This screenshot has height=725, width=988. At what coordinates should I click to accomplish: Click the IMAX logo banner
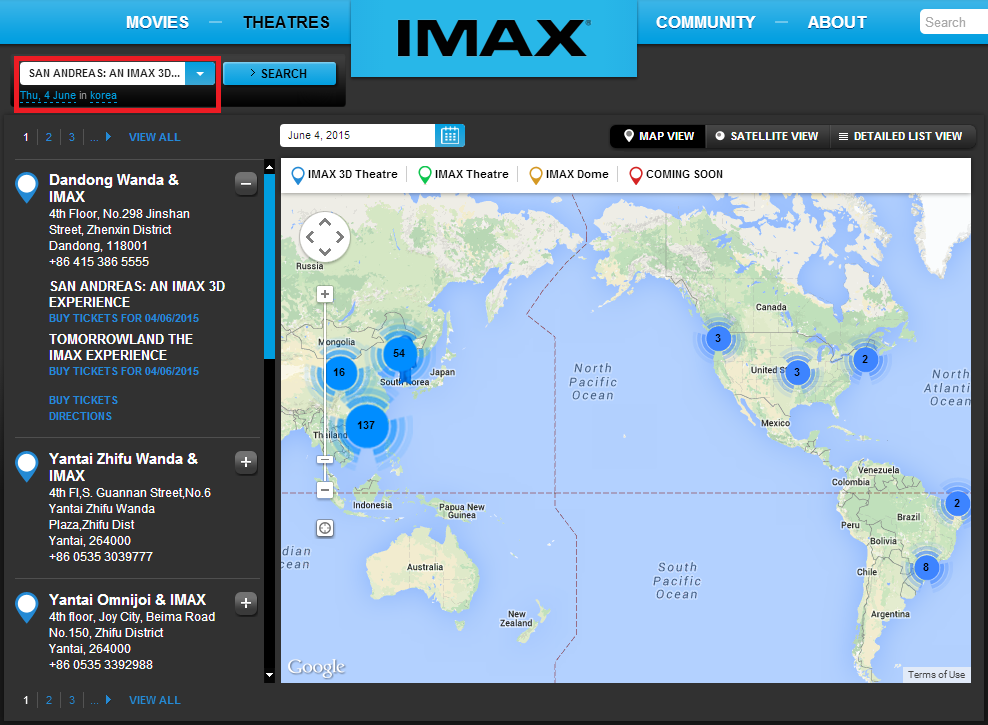tap(493, 35)
